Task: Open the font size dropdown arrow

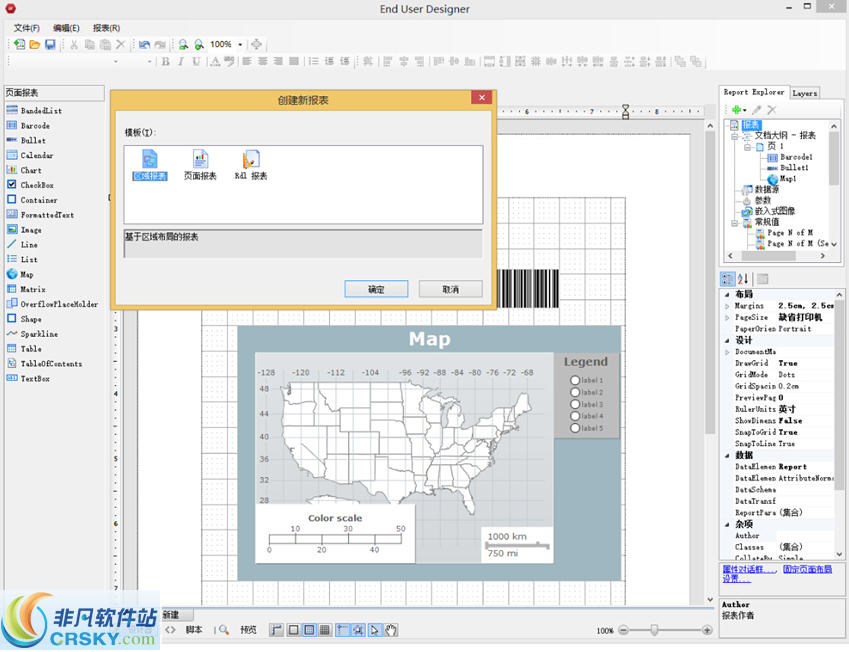Action: [149, 61]
